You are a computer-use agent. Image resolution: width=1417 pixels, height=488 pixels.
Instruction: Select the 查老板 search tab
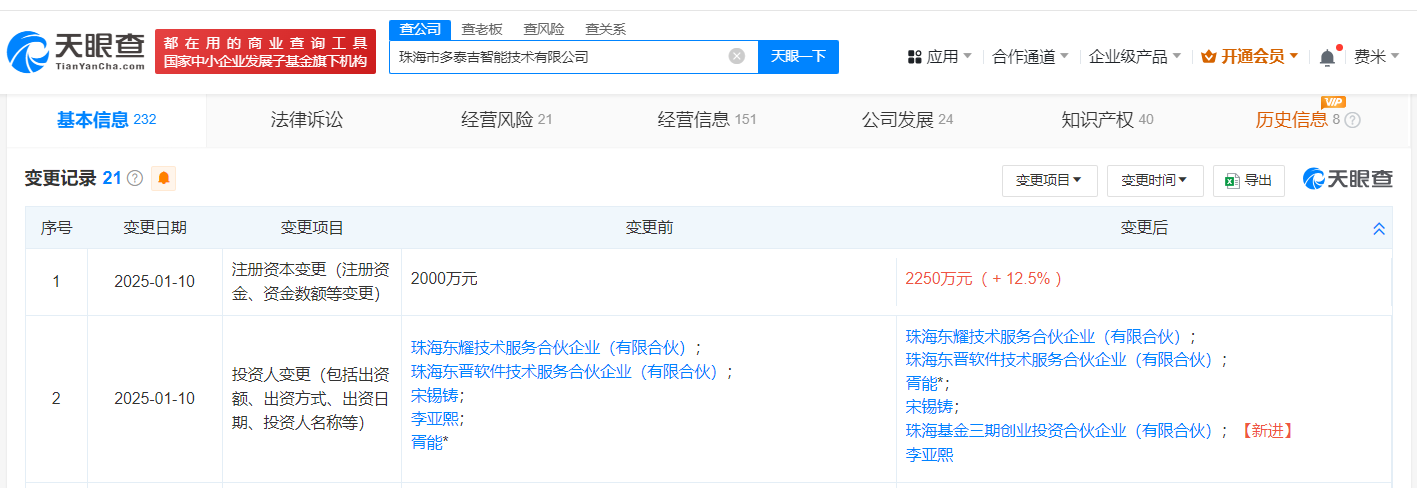pyautogui.click(x=482, y=29)
